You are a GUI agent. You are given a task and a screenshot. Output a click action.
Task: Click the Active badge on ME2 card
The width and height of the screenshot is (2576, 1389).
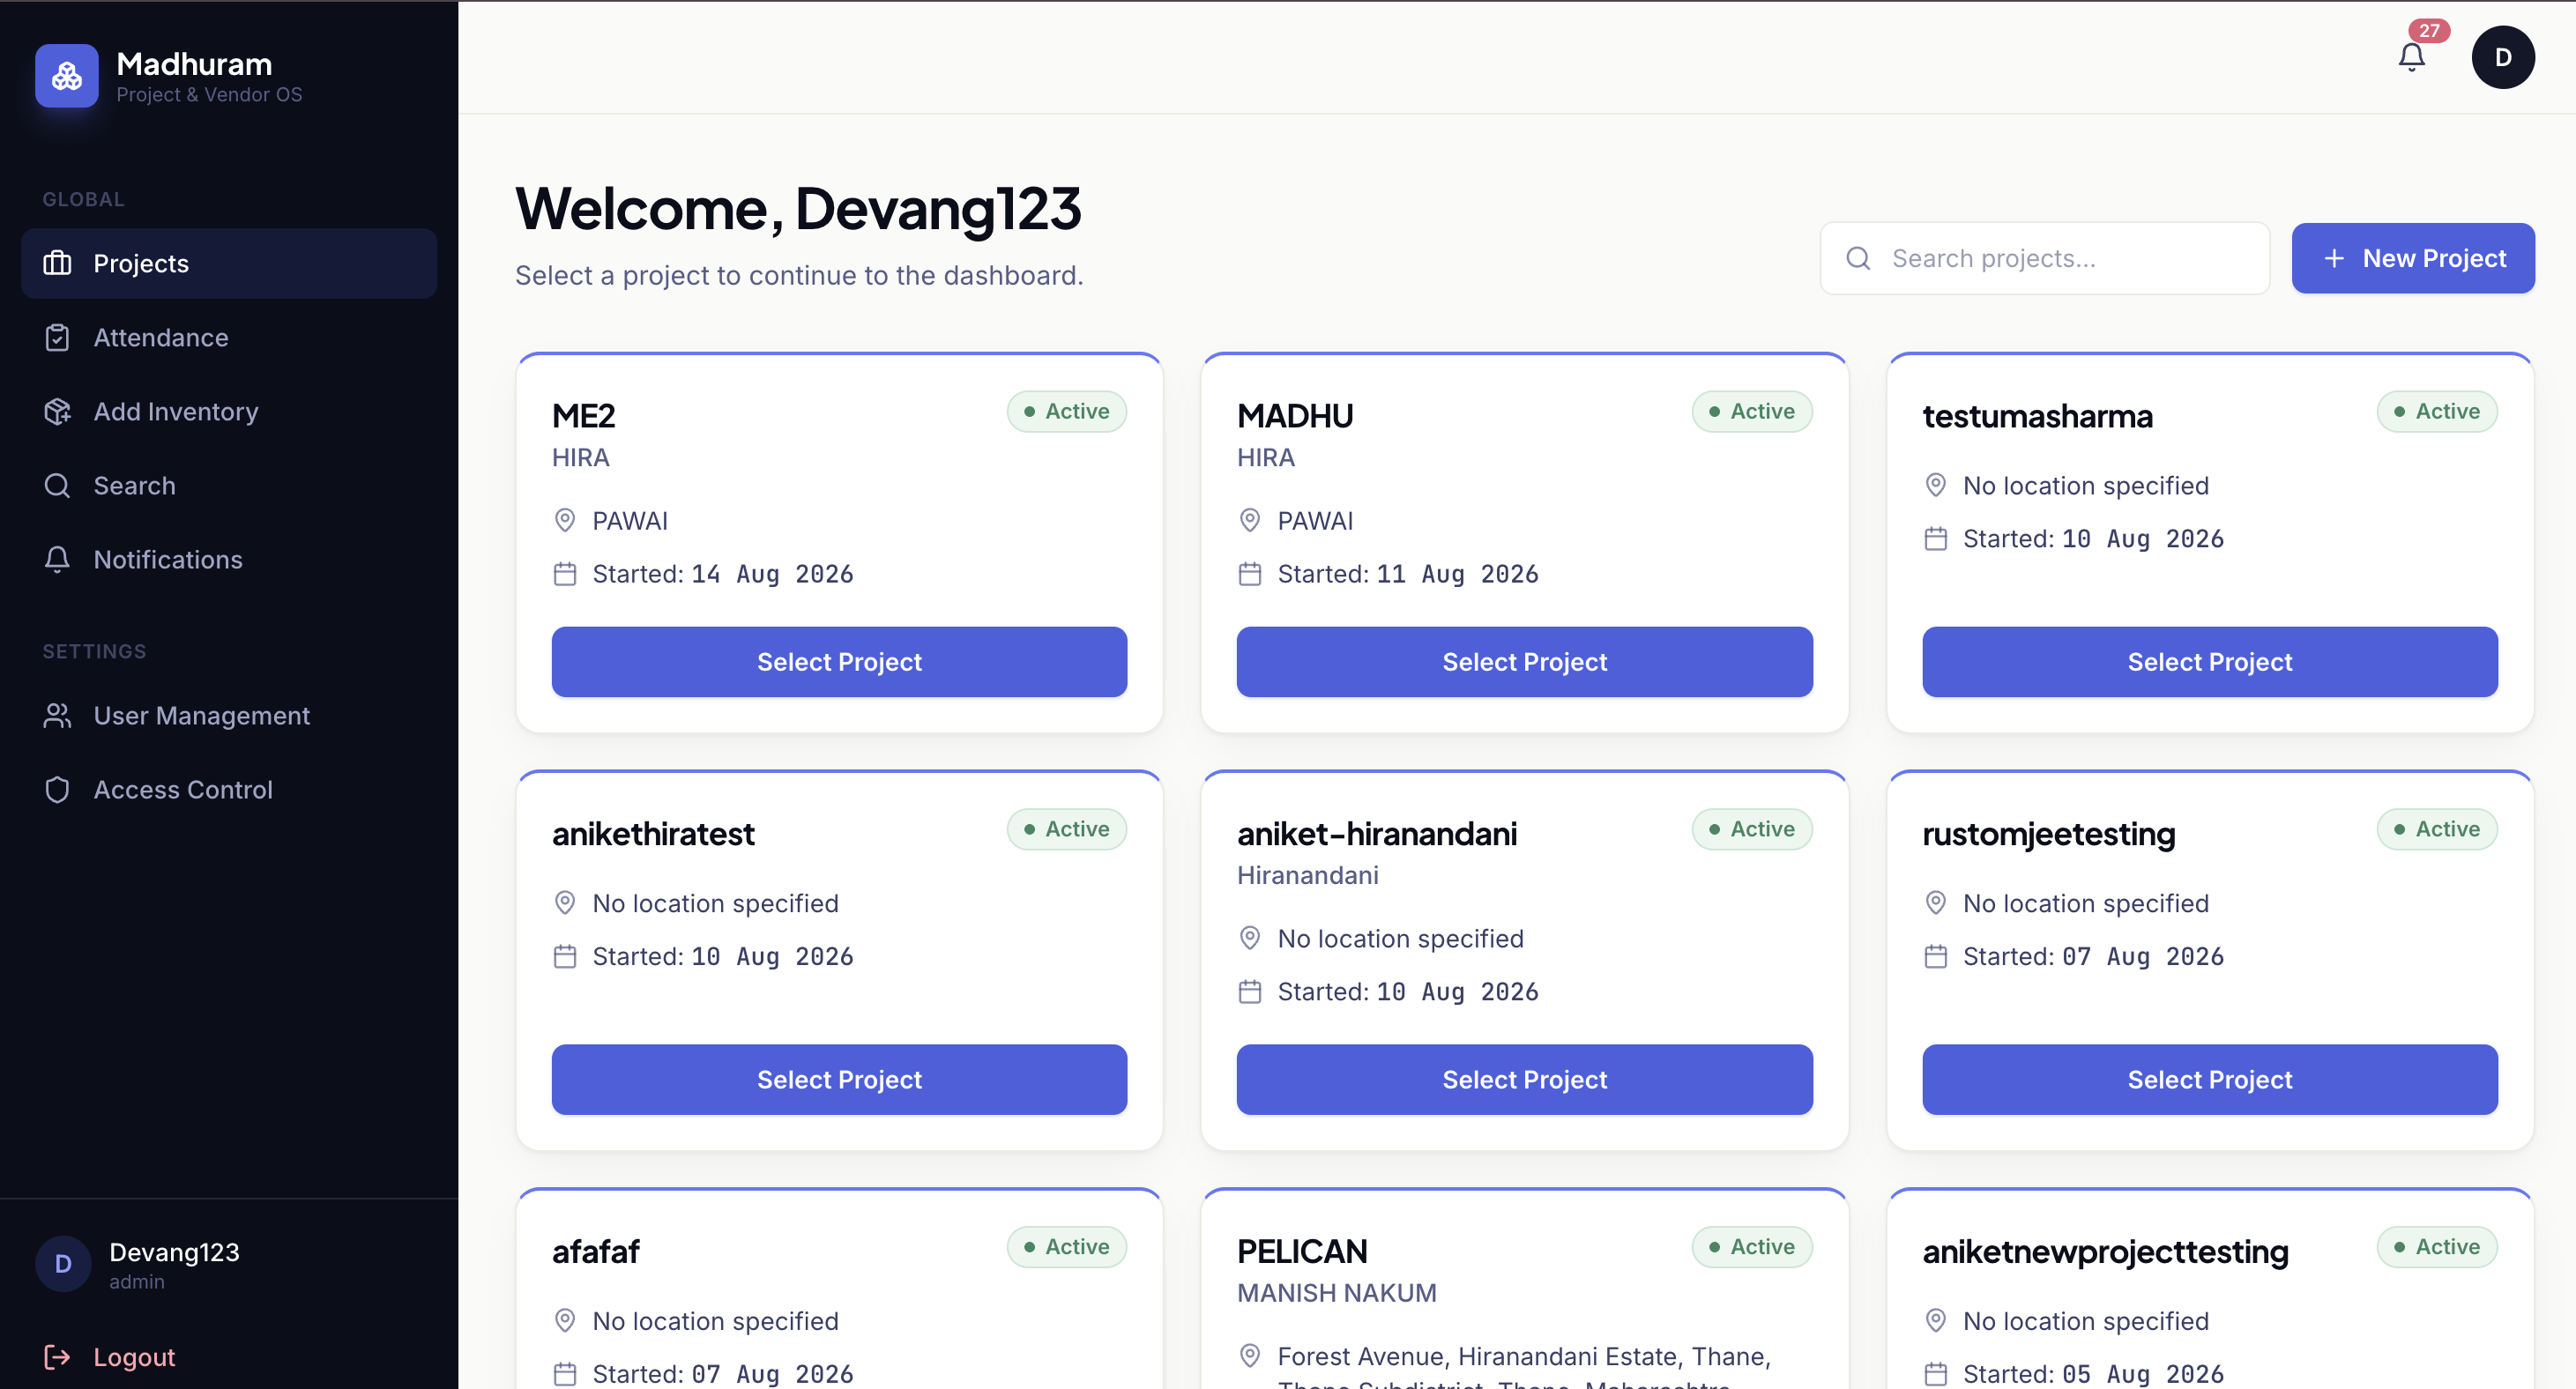pos(1067,412)
